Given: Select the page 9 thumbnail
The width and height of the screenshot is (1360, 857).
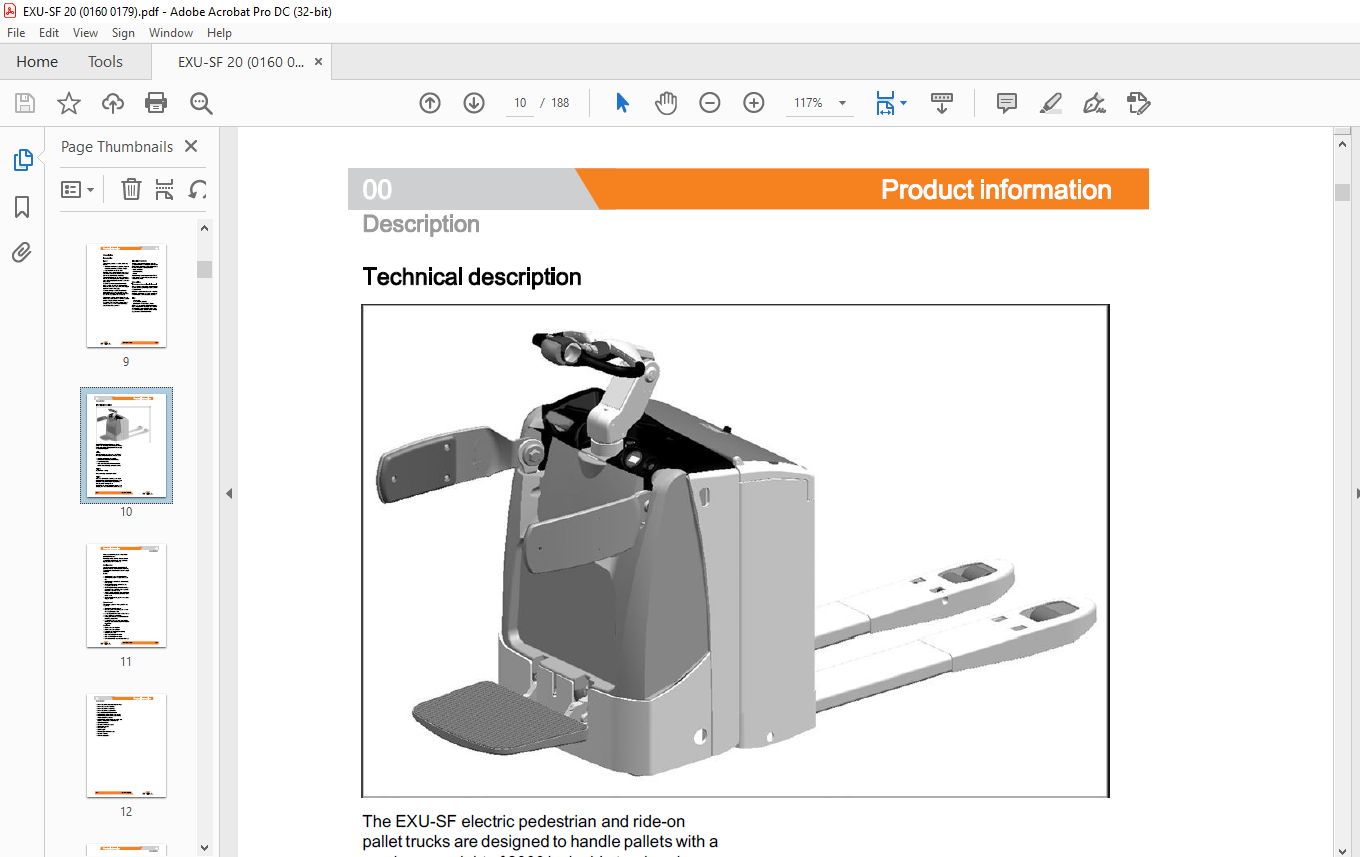Looking at the screenshot, I should click(126, 295).
